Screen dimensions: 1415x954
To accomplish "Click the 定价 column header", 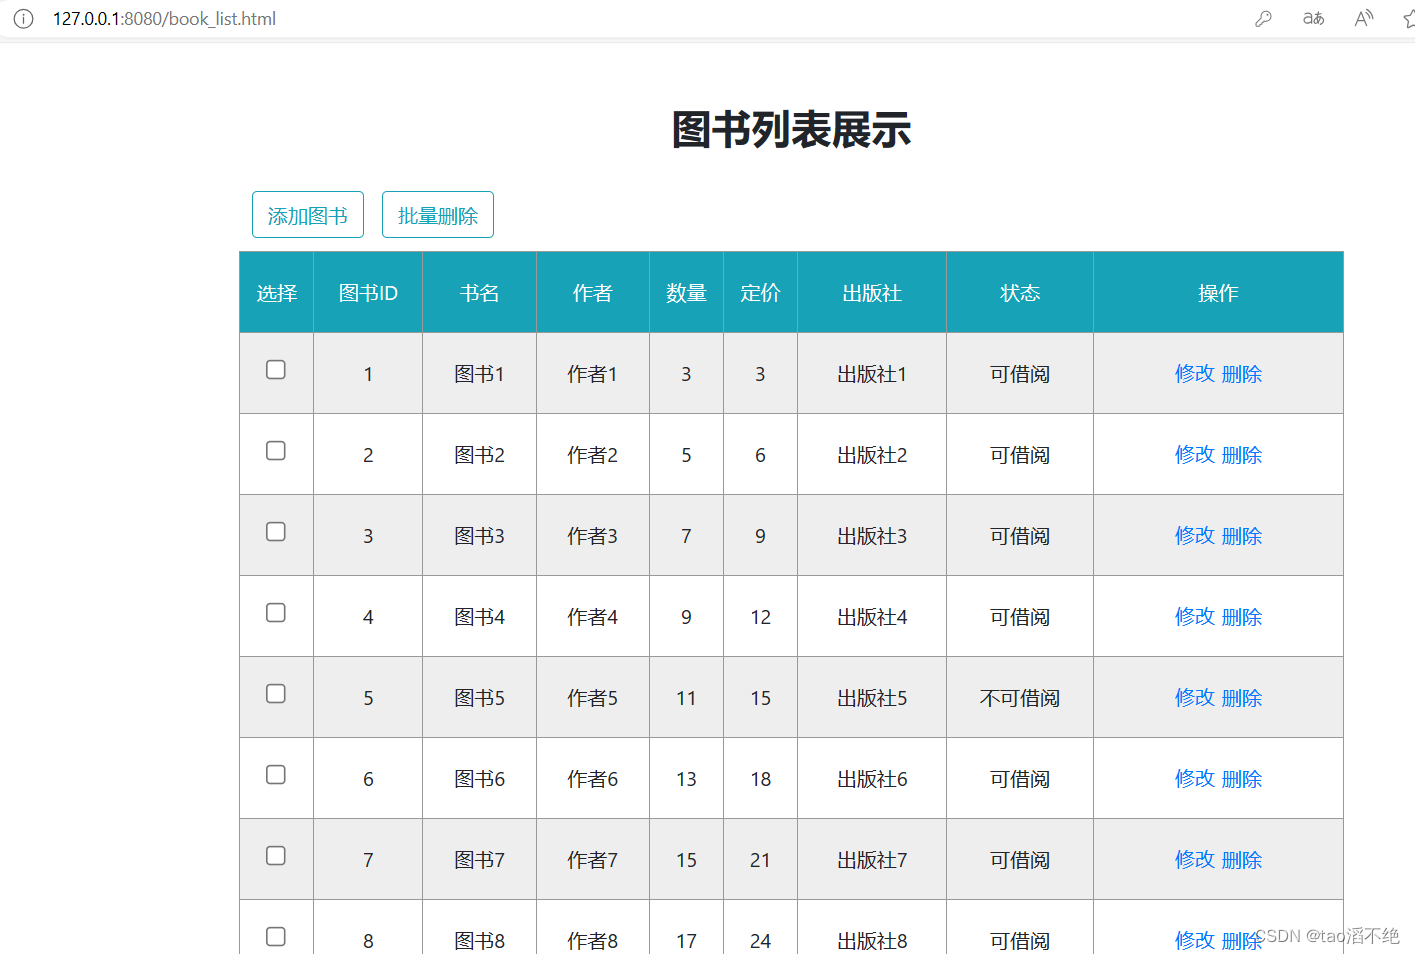I will [x=761, y=293].
